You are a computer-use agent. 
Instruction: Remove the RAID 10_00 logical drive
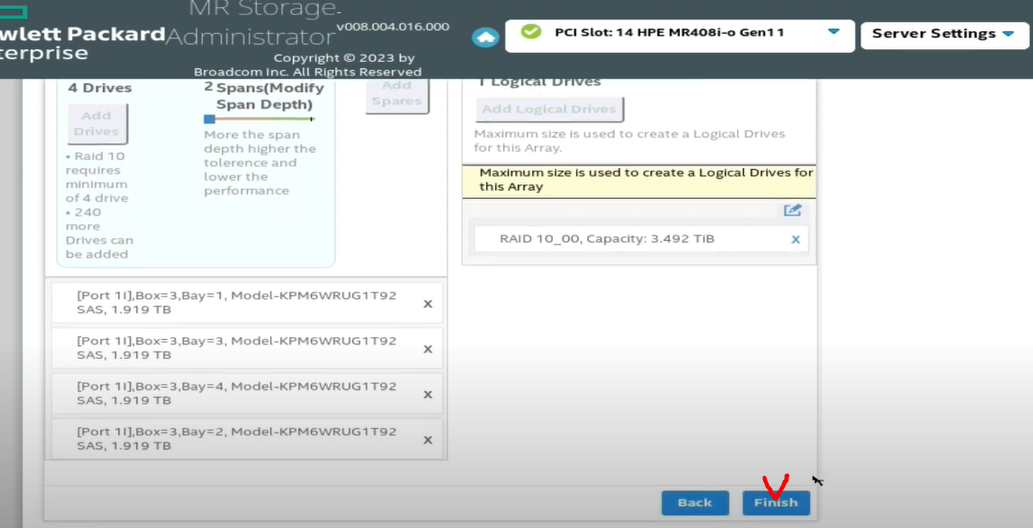coord(795,239)
